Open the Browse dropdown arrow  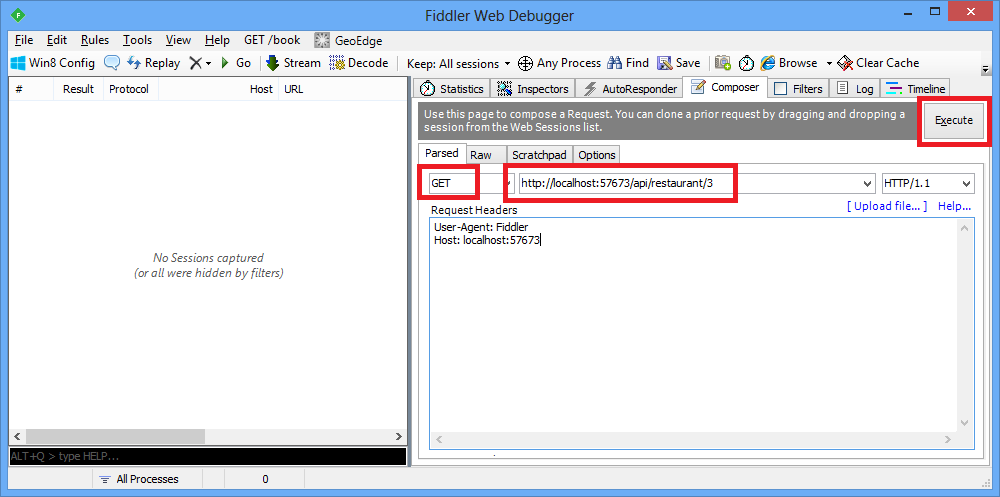click(829, 64)
